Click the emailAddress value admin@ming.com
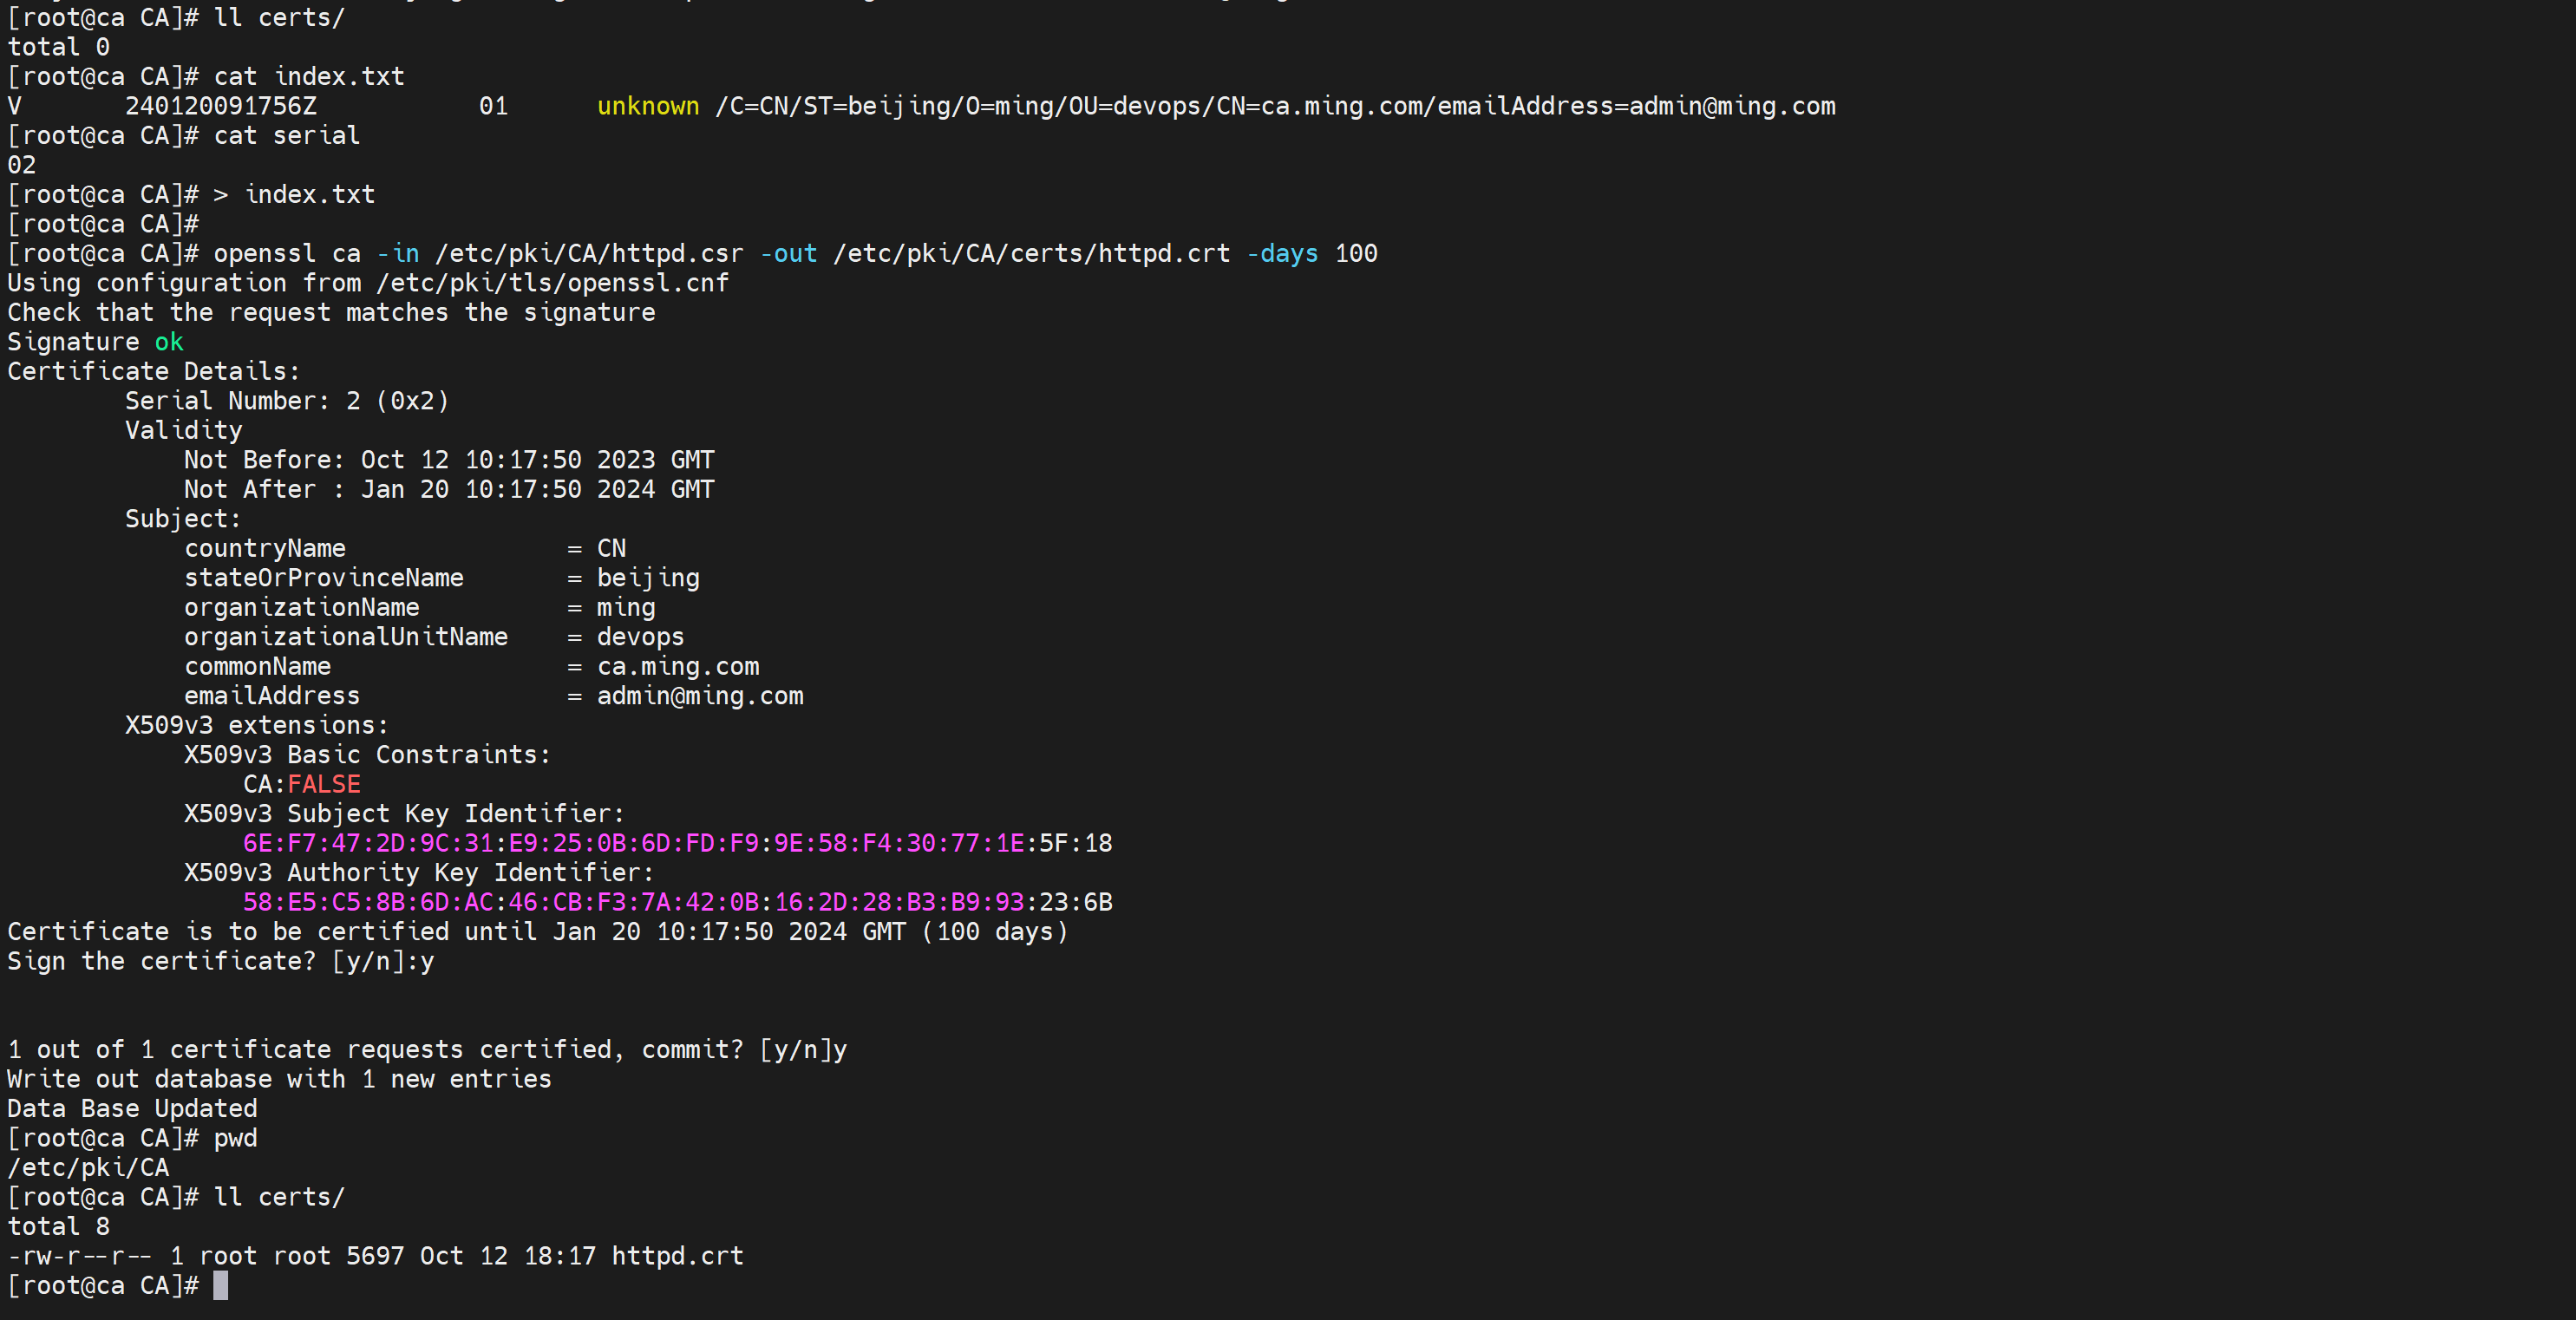This screenshot has height=1320, width=2576. (x=700, y=696)
